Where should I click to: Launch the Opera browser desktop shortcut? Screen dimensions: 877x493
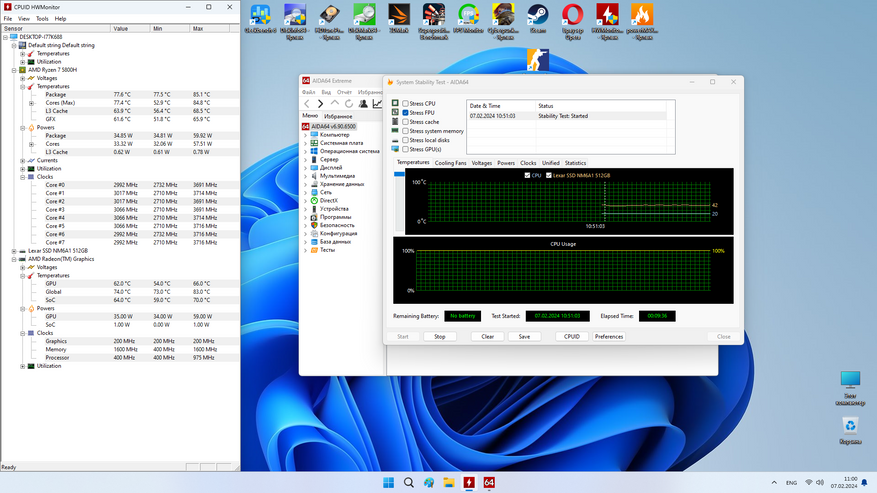pos(572,16)
